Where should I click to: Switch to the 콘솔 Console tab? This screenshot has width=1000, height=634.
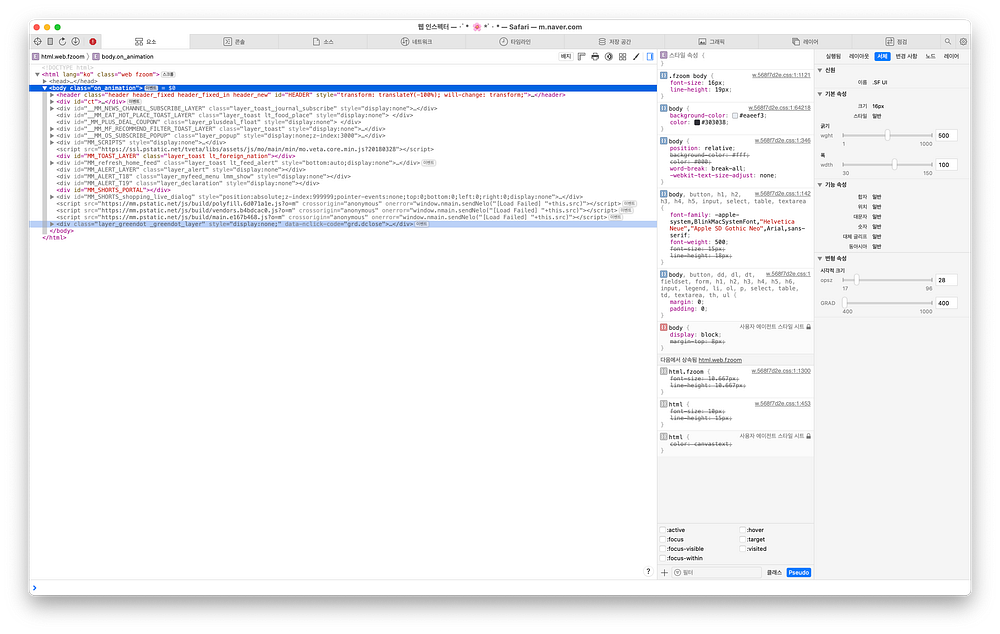[x=234, y=41]
